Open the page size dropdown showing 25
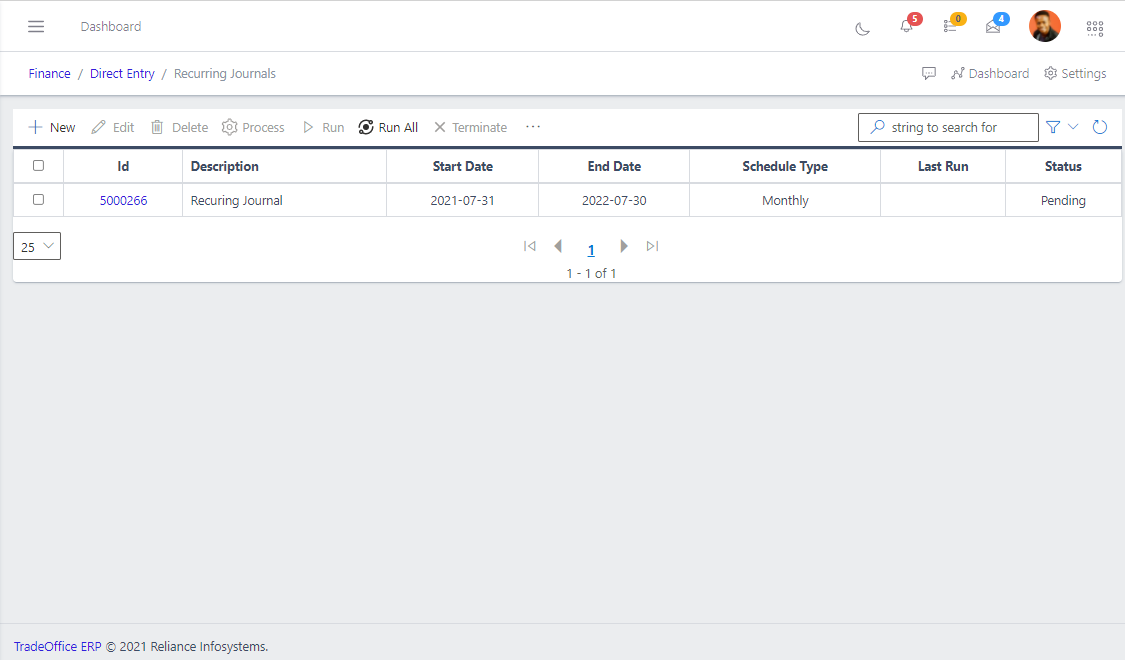The width and height of the screenshot is (1125, 660). click(x=36, y=245)
